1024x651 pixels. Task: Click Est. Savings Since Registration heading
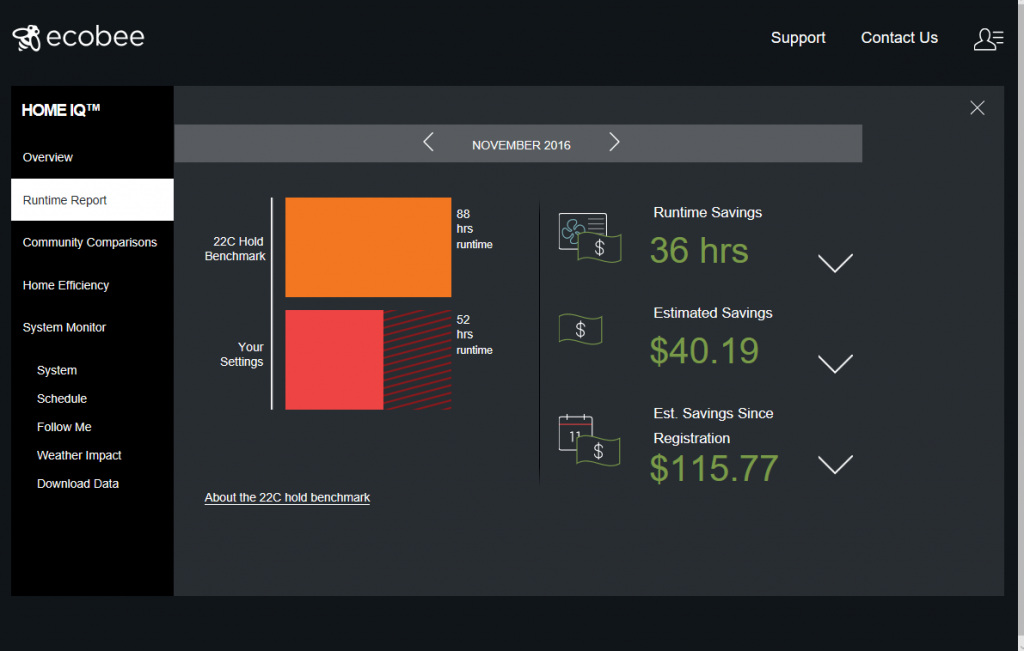click(x=713, y=426)
